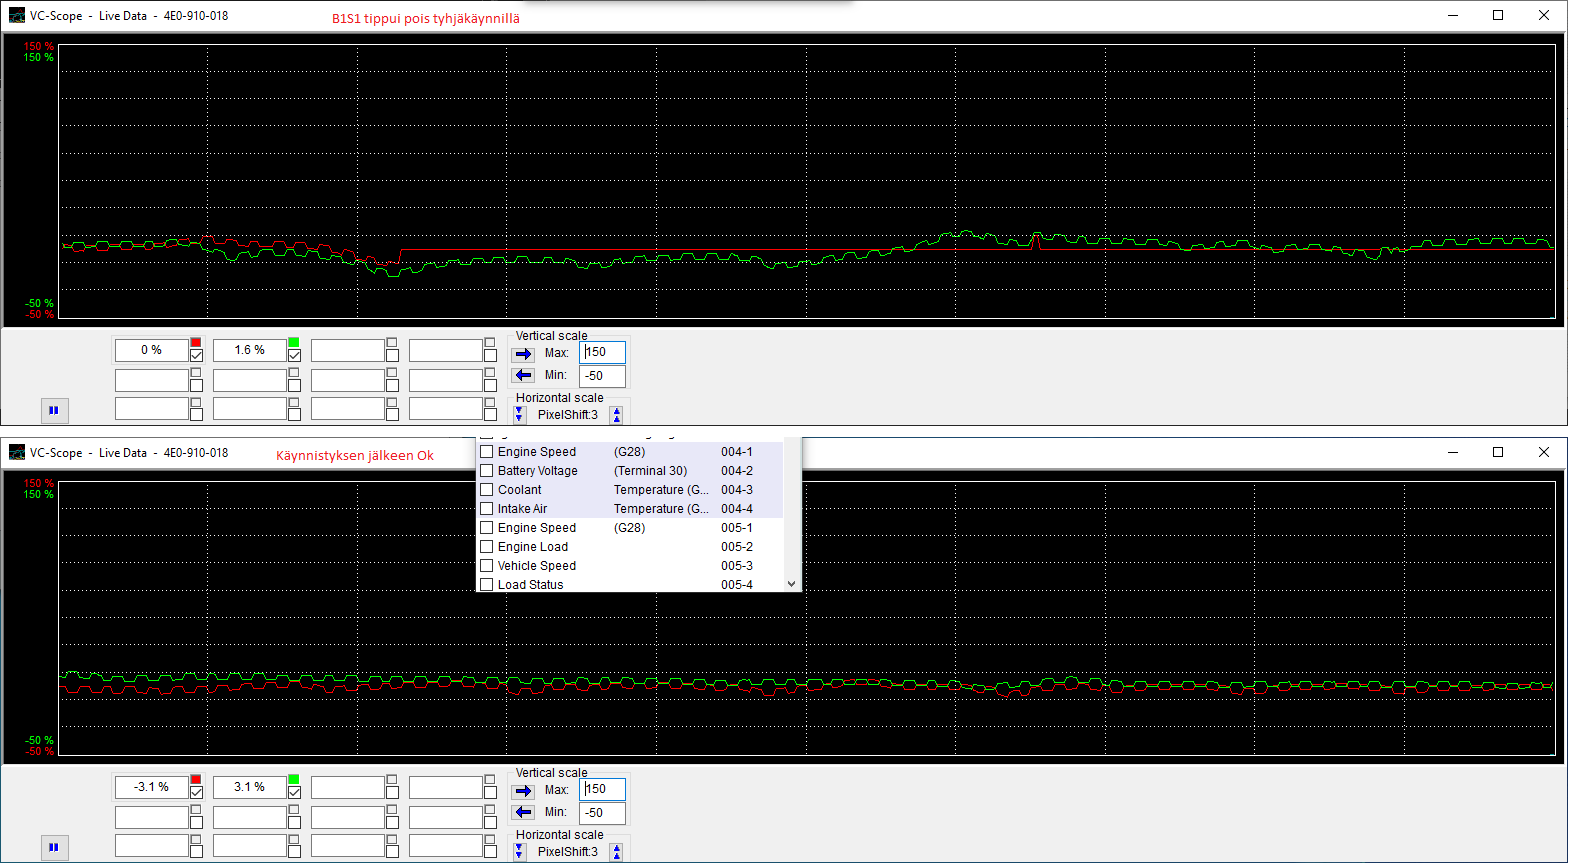This screenshot has height=866, width=1569.
Task: Pause live data in the top window
Action: click(54, 410)
